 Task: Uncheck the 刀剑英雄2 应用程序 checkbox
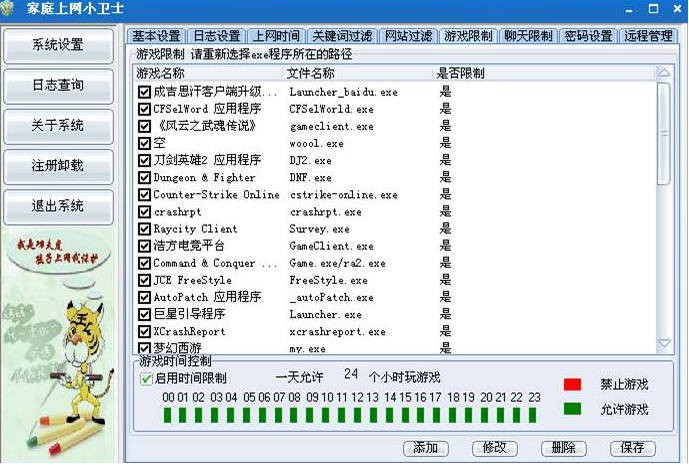click(x=144, y=160)
